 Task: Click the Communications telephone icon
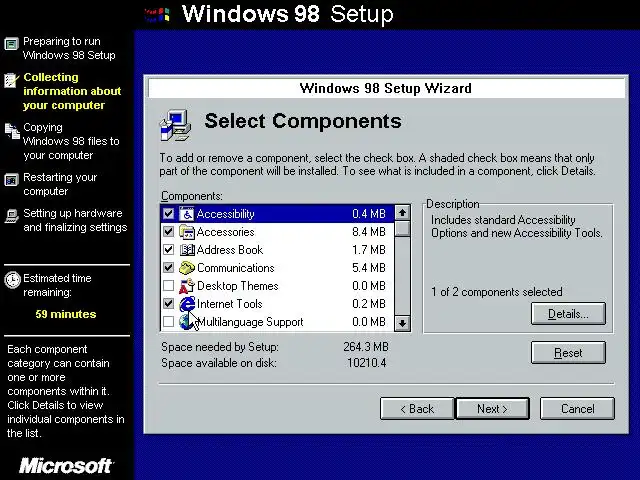[x=187, y=268]
